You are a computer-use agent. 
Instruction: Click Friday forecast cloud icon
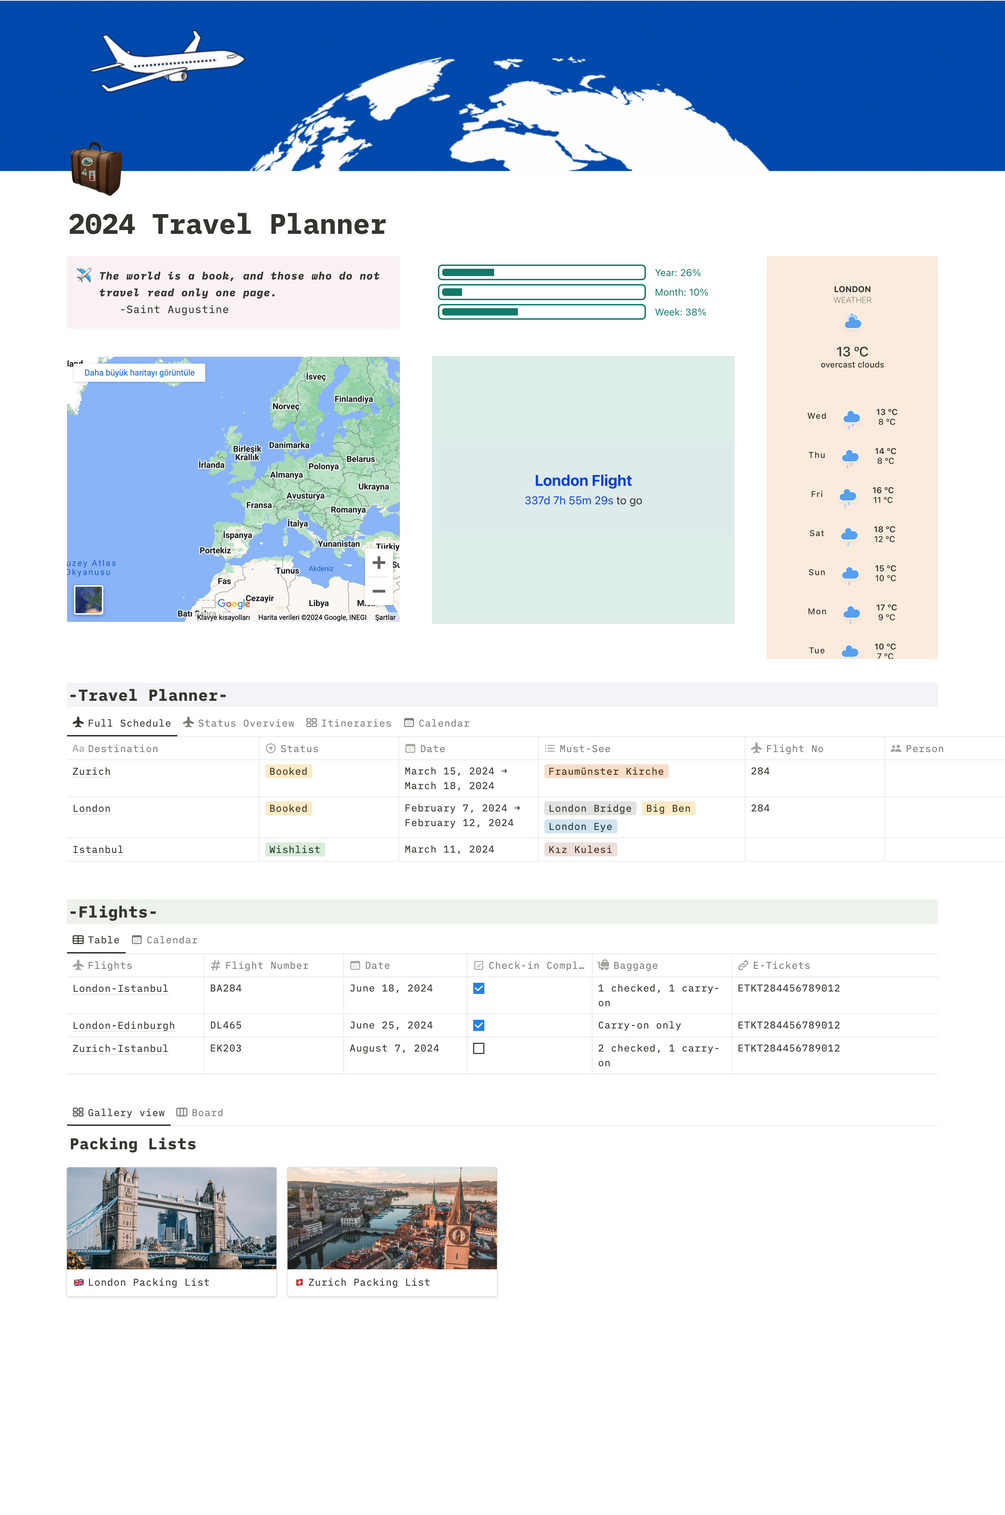tap(848, 495)
